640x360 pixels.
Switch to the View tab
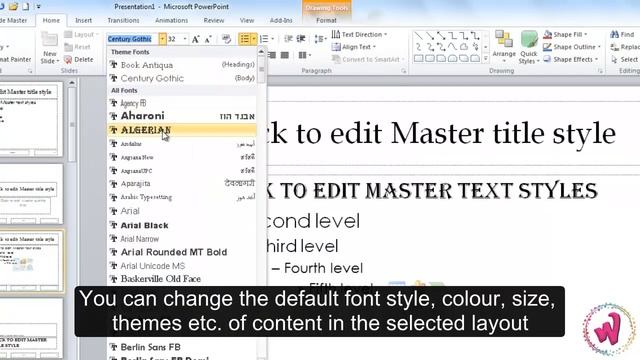click(247, 20)
